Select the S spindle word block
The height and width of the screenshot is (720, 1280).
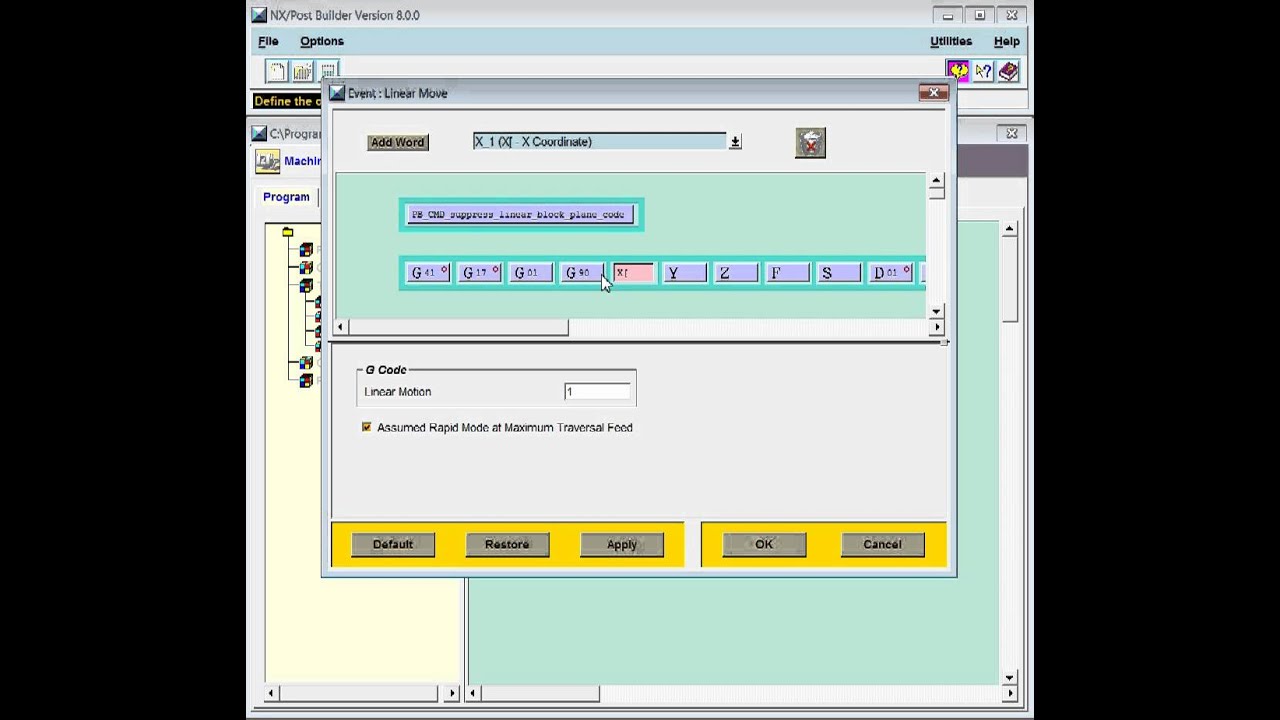(839, 273)
